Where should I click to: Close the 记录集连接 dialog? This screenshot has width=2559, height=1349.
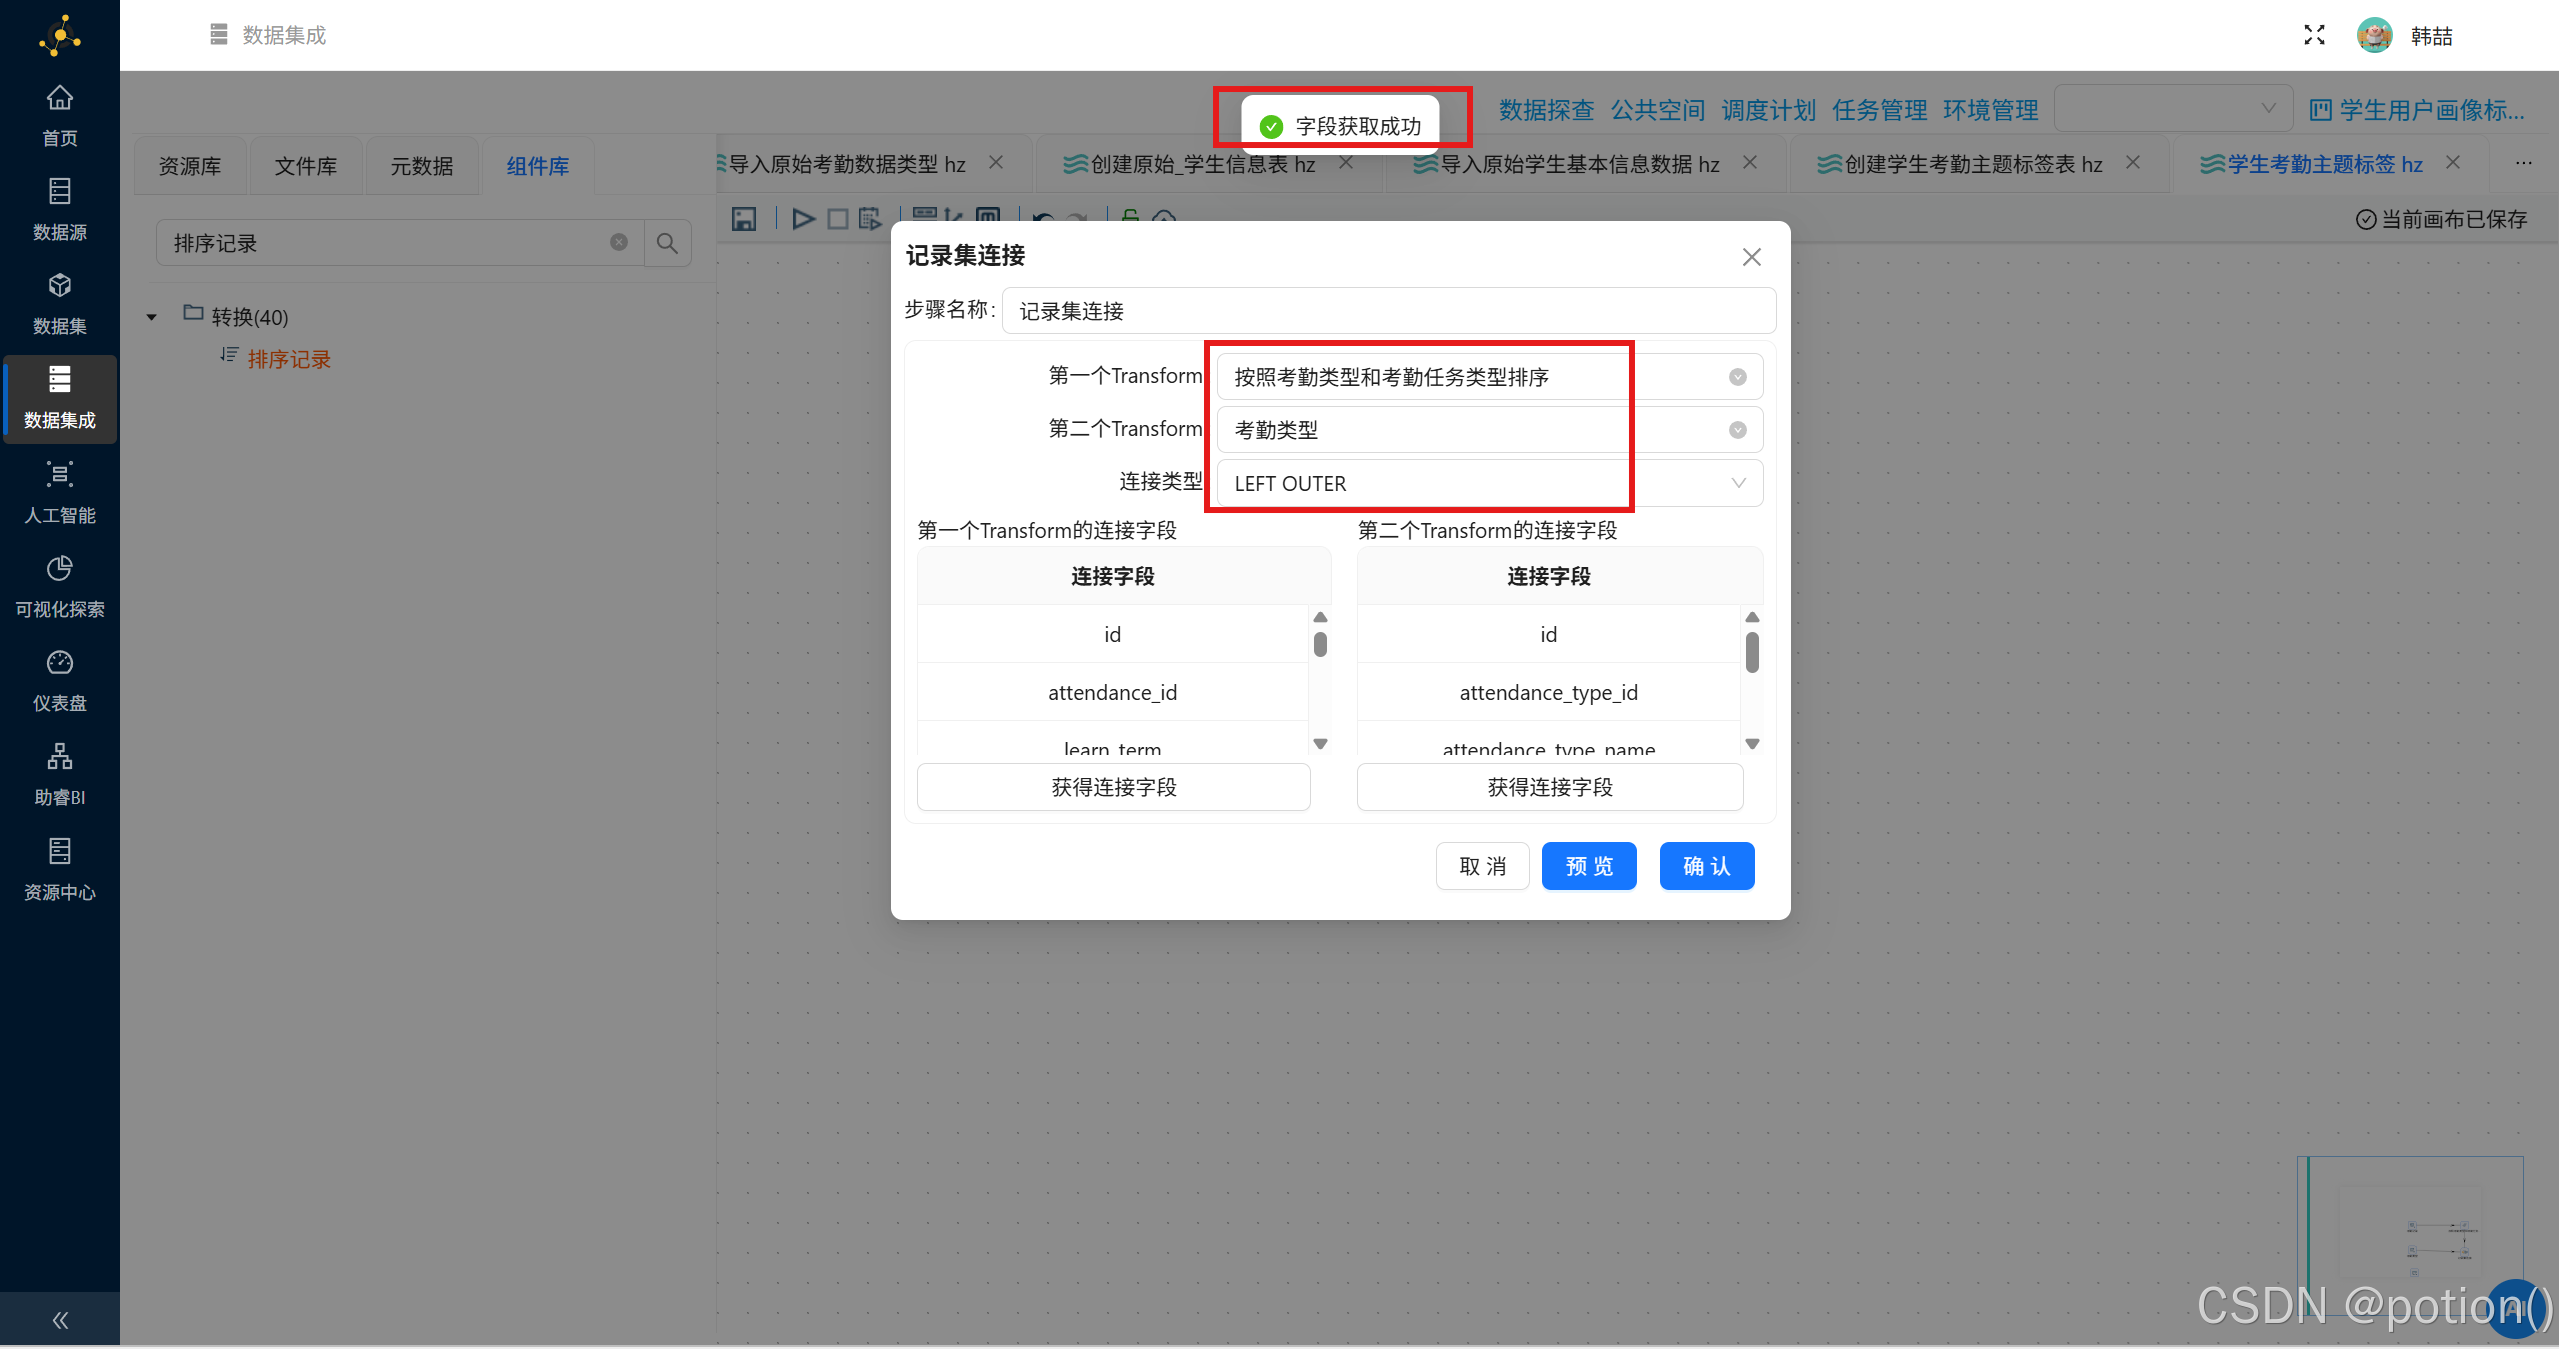(1751, 257)
